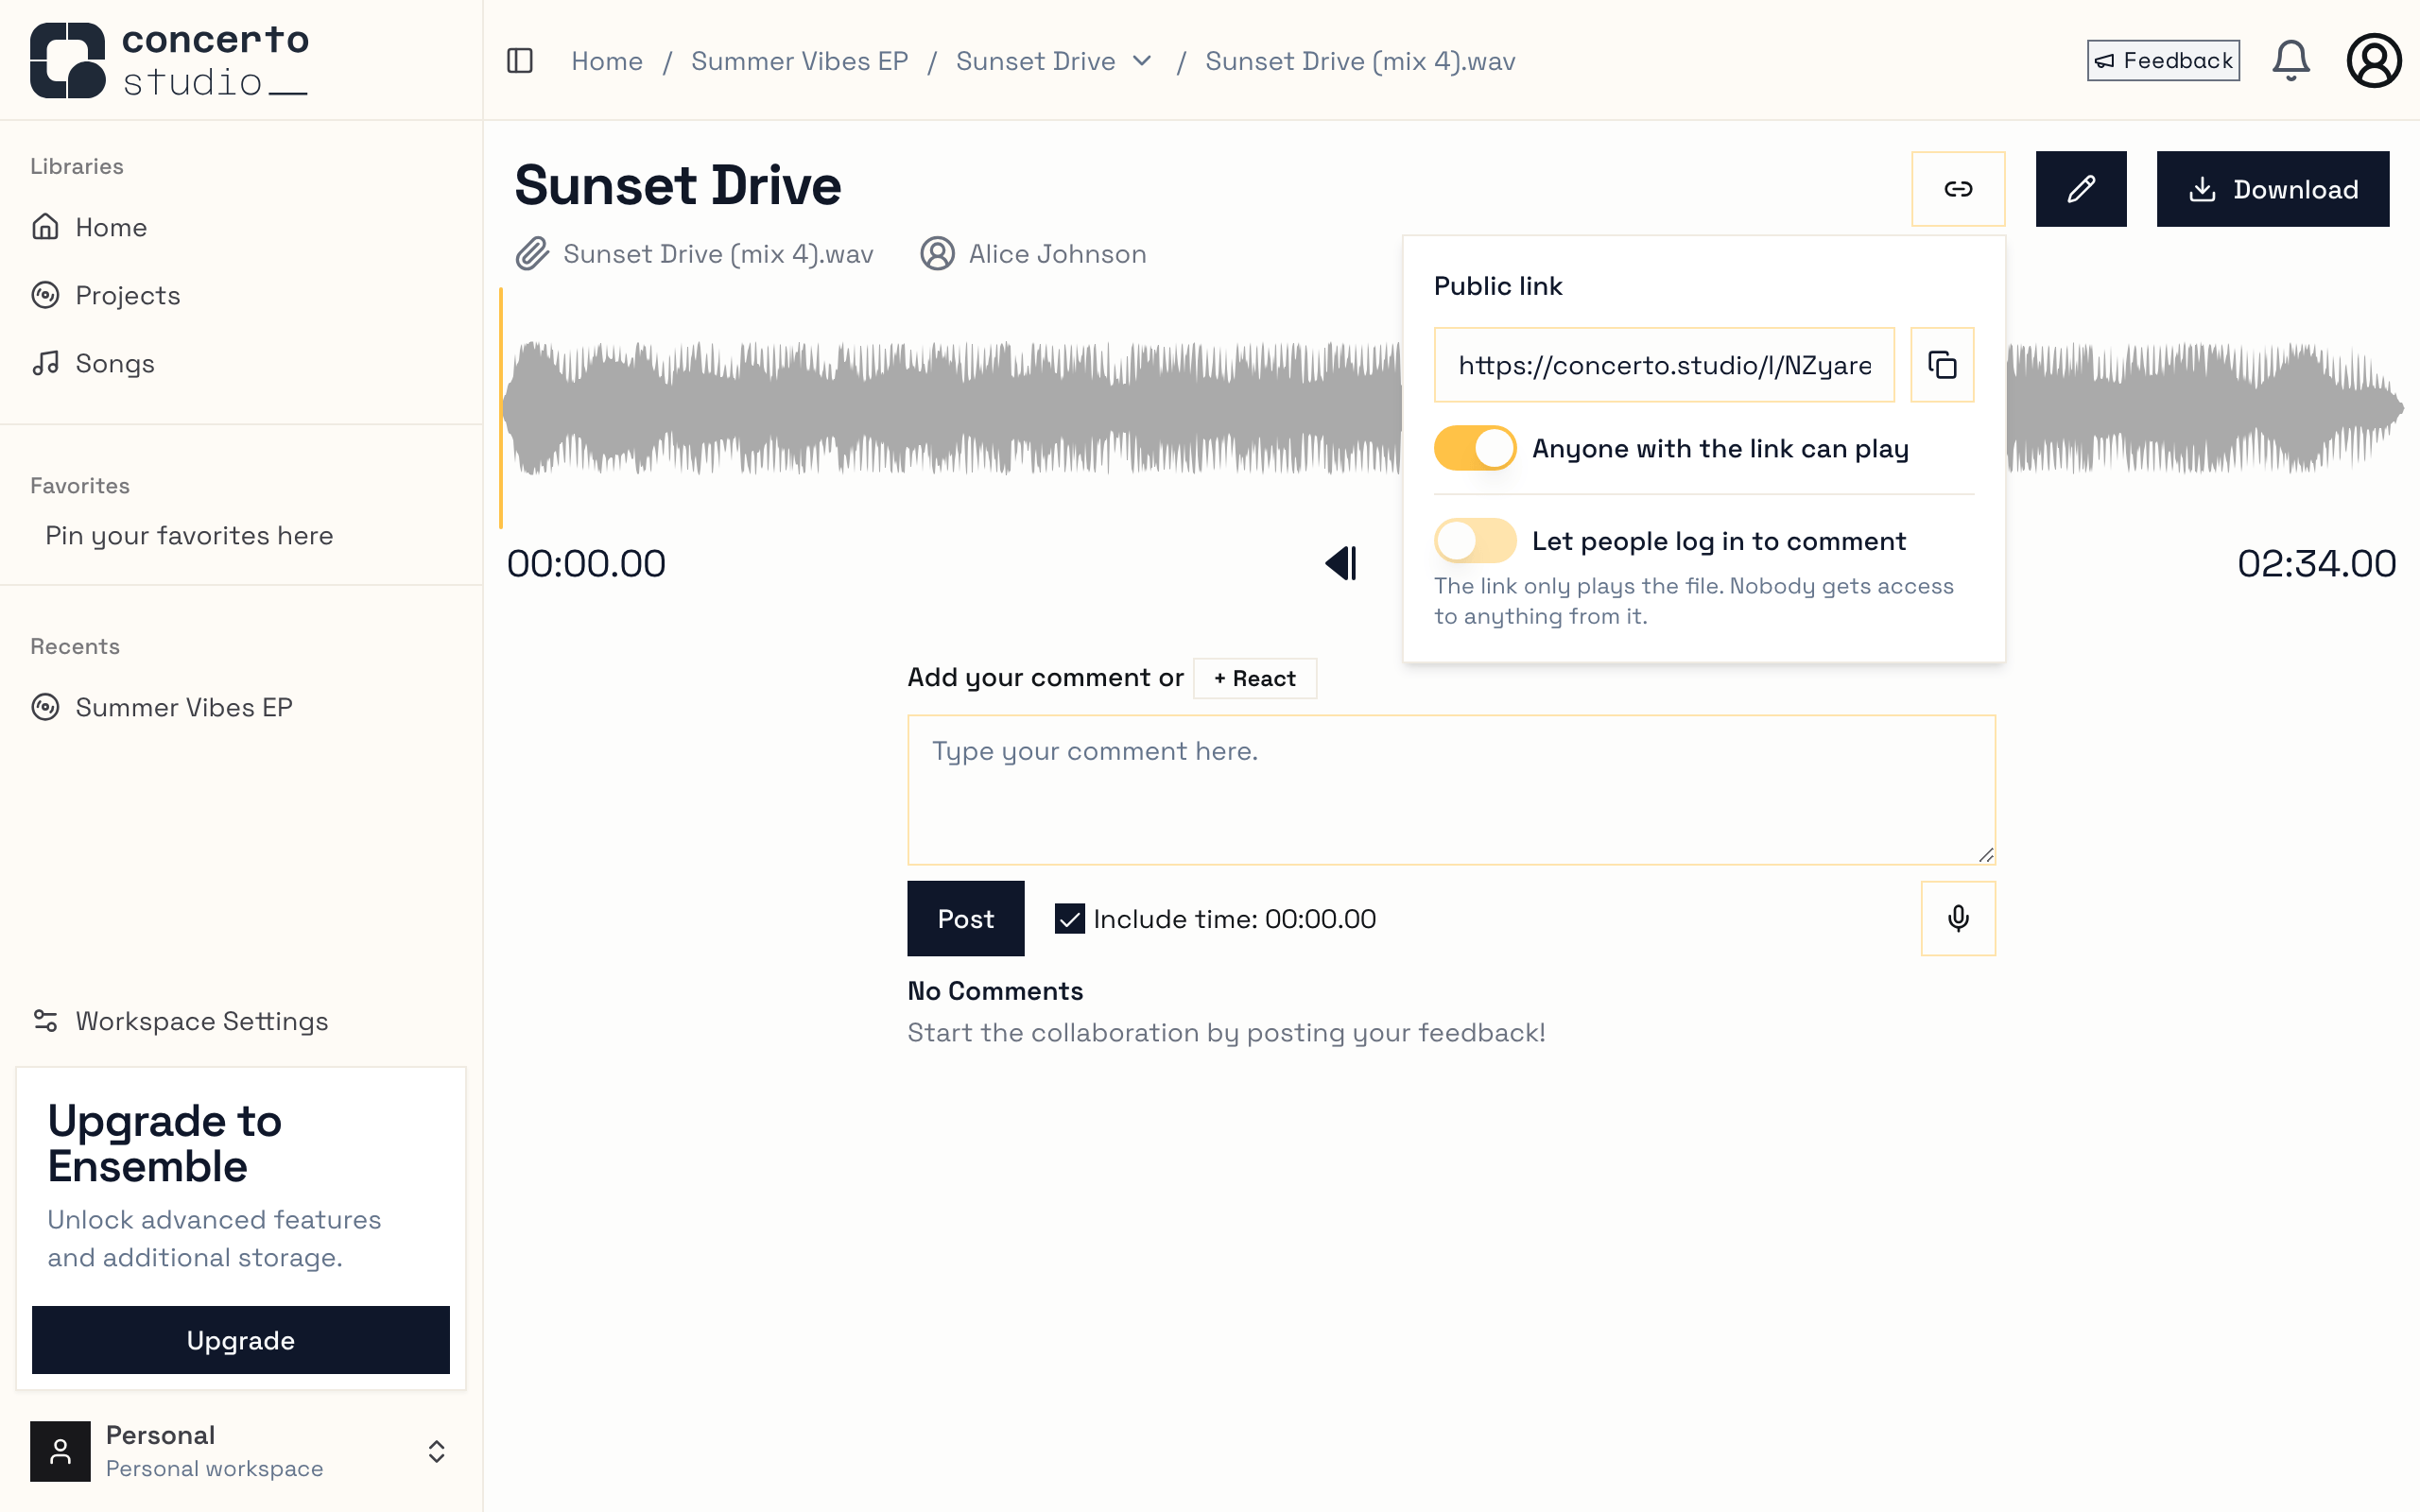This screenshot has height=1512, width=2420.
Task: Open the notifications bell
Action: point(2290,61)
